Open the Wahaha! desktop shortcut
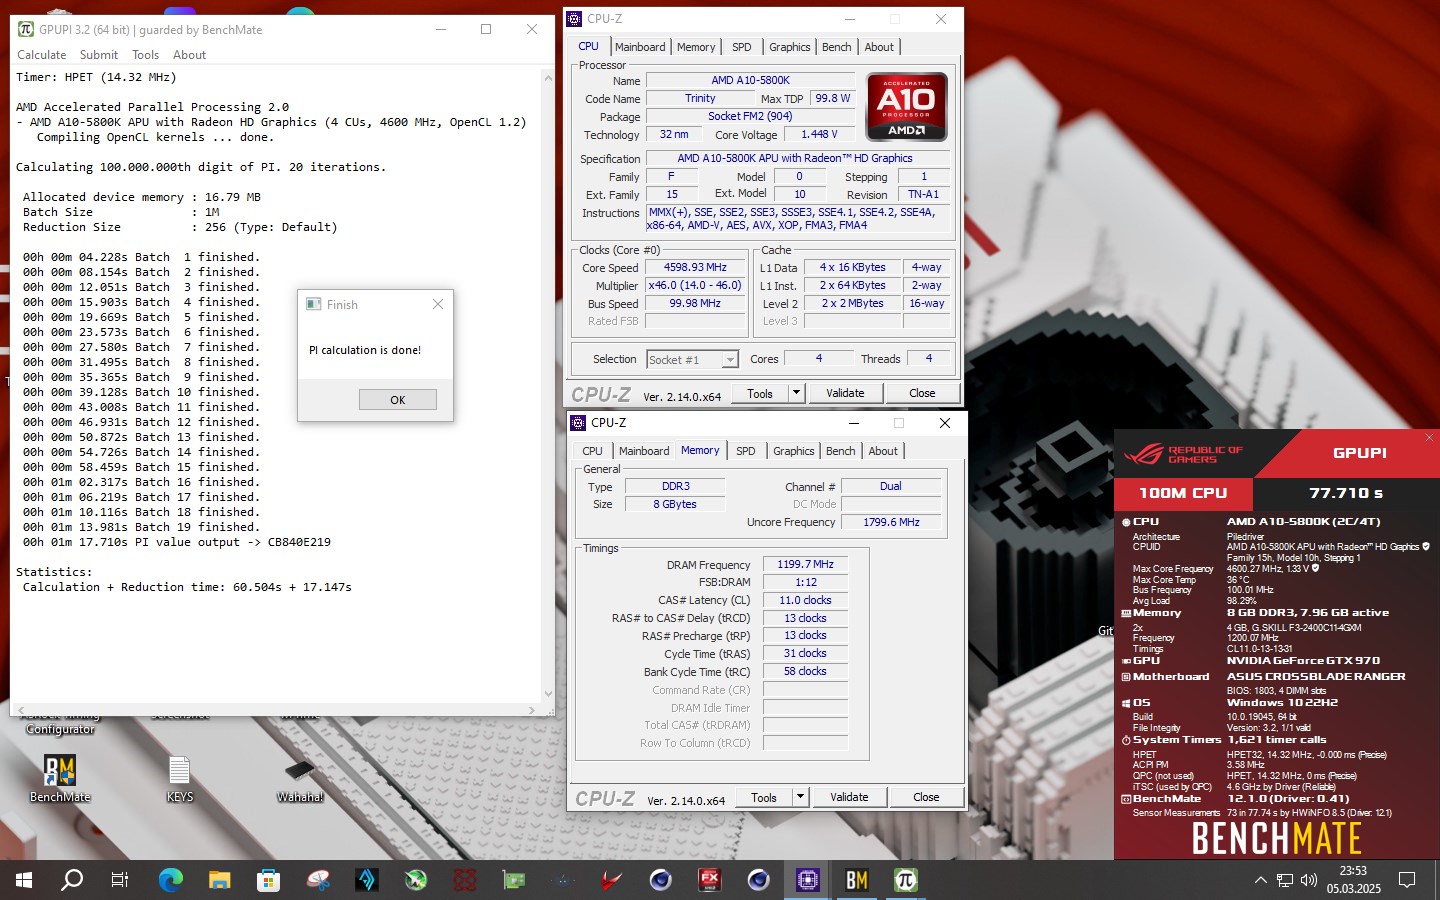The height and width of the screenshot is (900, 1440). 300,779
